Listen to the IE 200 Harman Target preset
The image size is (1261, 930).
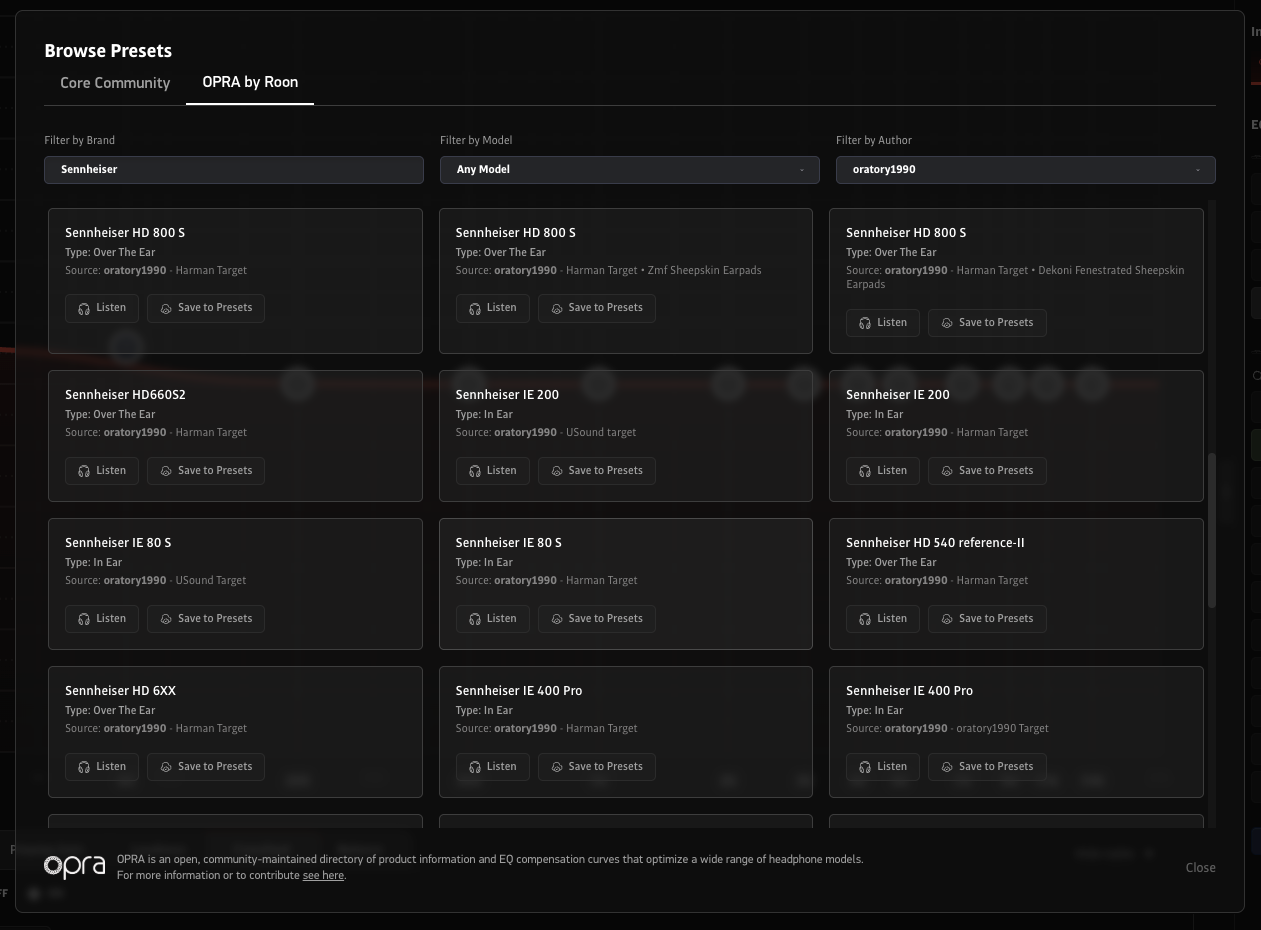(883, 471)
